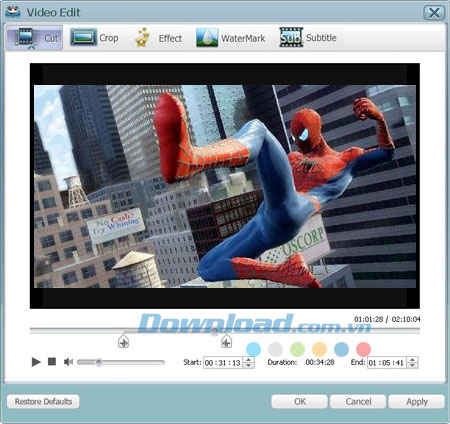Click the stop playback button
This screenshot has width=450, height=424.
tap(52, 362)
